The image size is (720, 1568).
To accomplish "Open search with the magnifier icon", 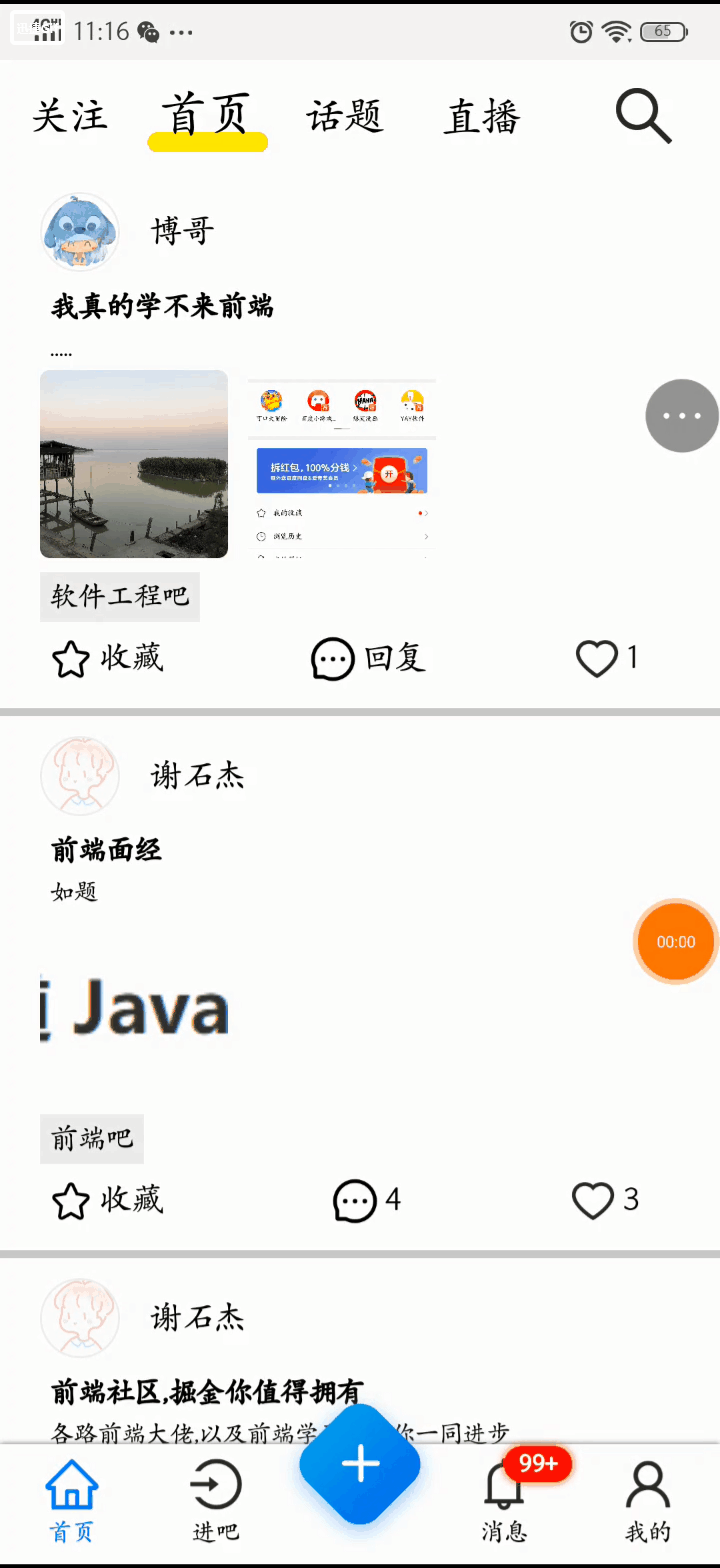I will click(x=643, y=116).
